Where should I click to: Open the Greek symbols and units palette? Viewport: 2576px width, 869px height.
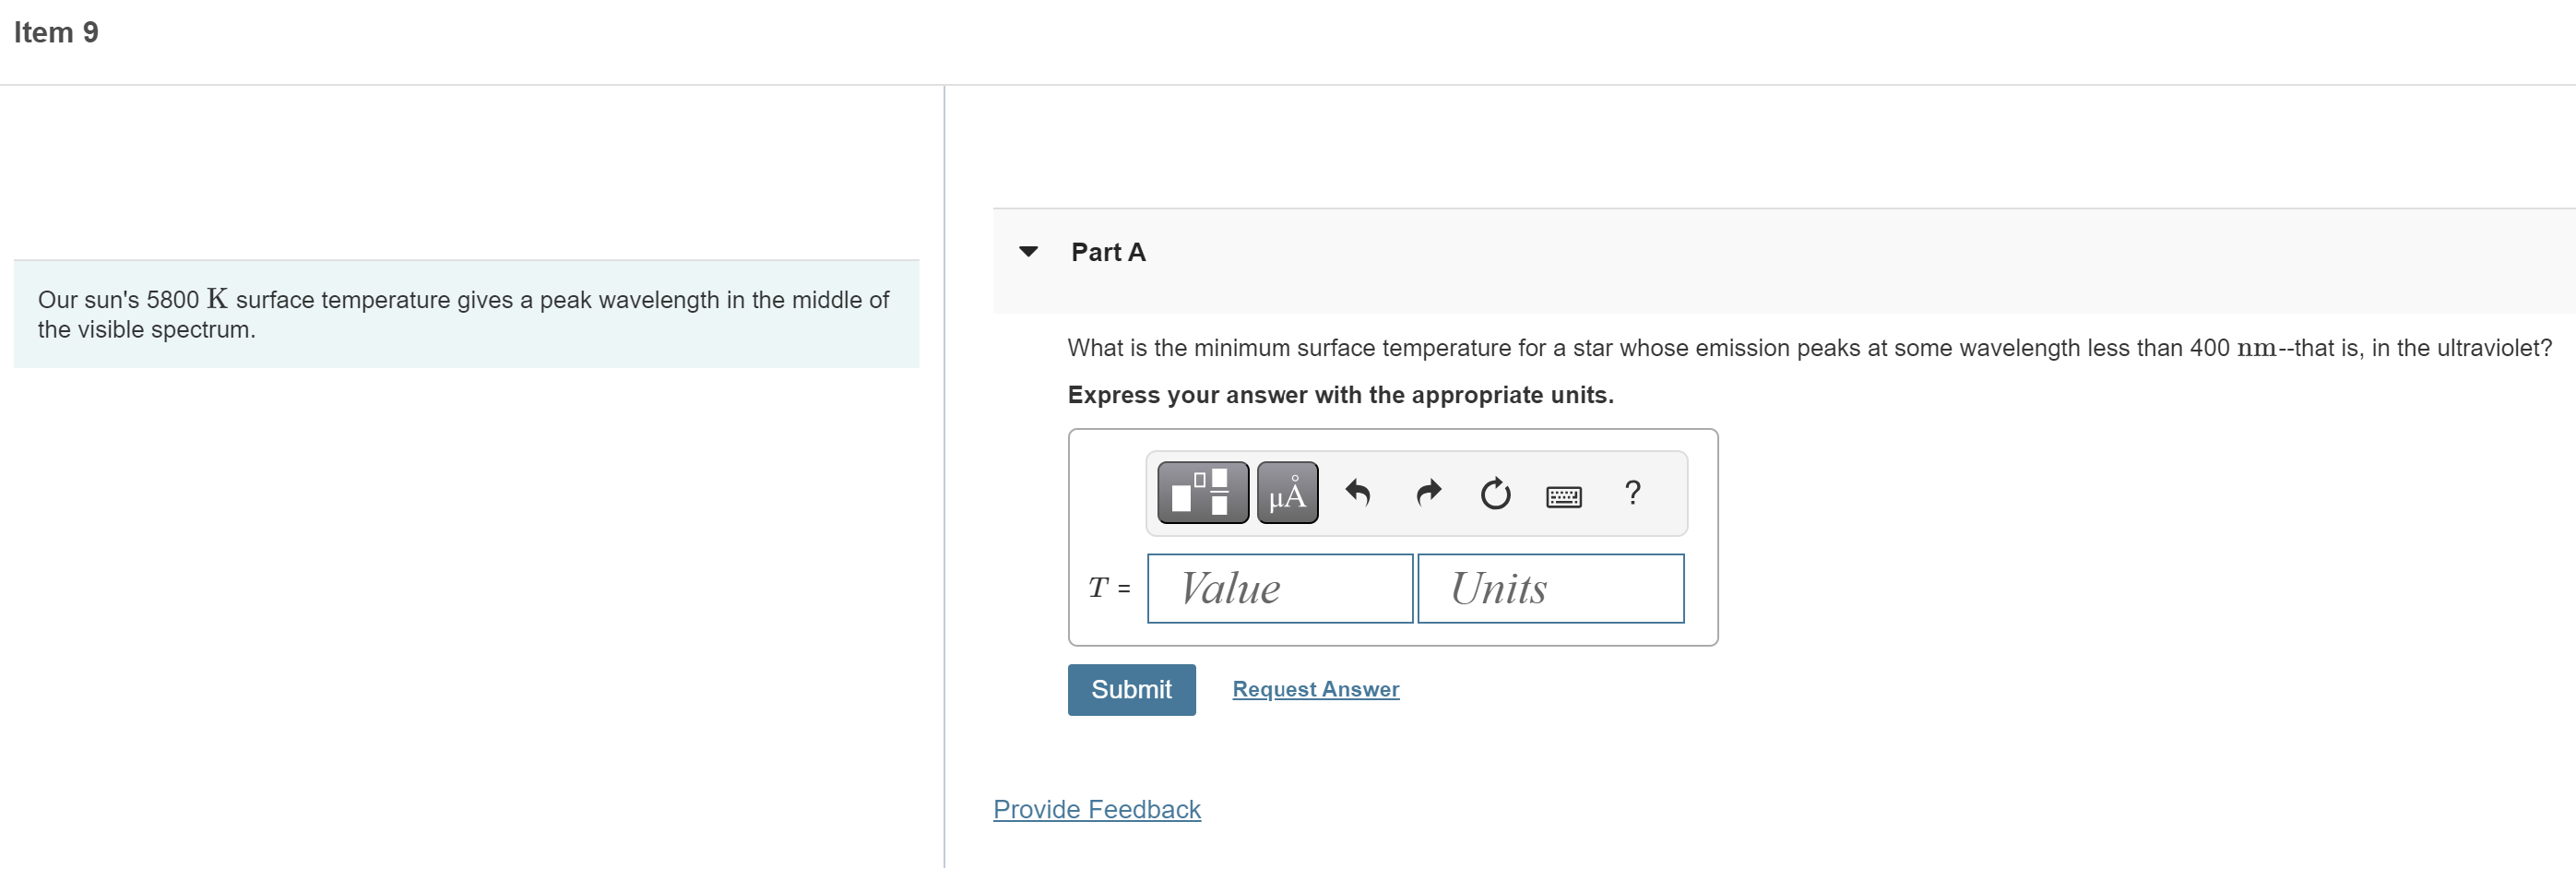point(1287,492)
